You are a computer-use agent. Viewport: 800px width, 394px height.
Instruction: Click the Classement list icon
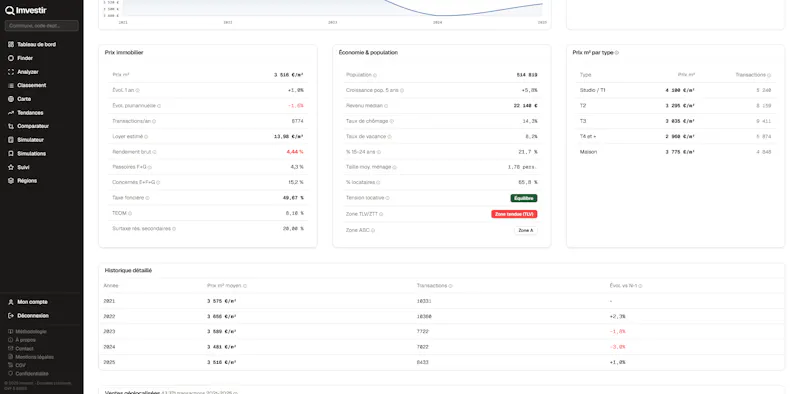tap(11, 85)
